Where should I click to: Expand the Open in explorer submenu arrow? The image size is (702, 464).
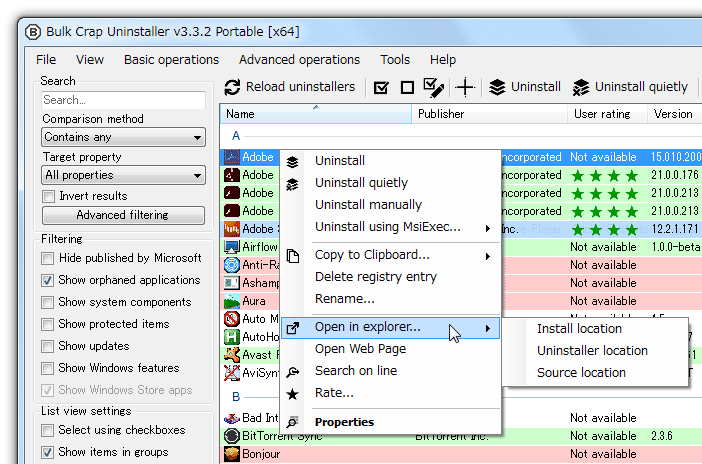coord(488,328)
